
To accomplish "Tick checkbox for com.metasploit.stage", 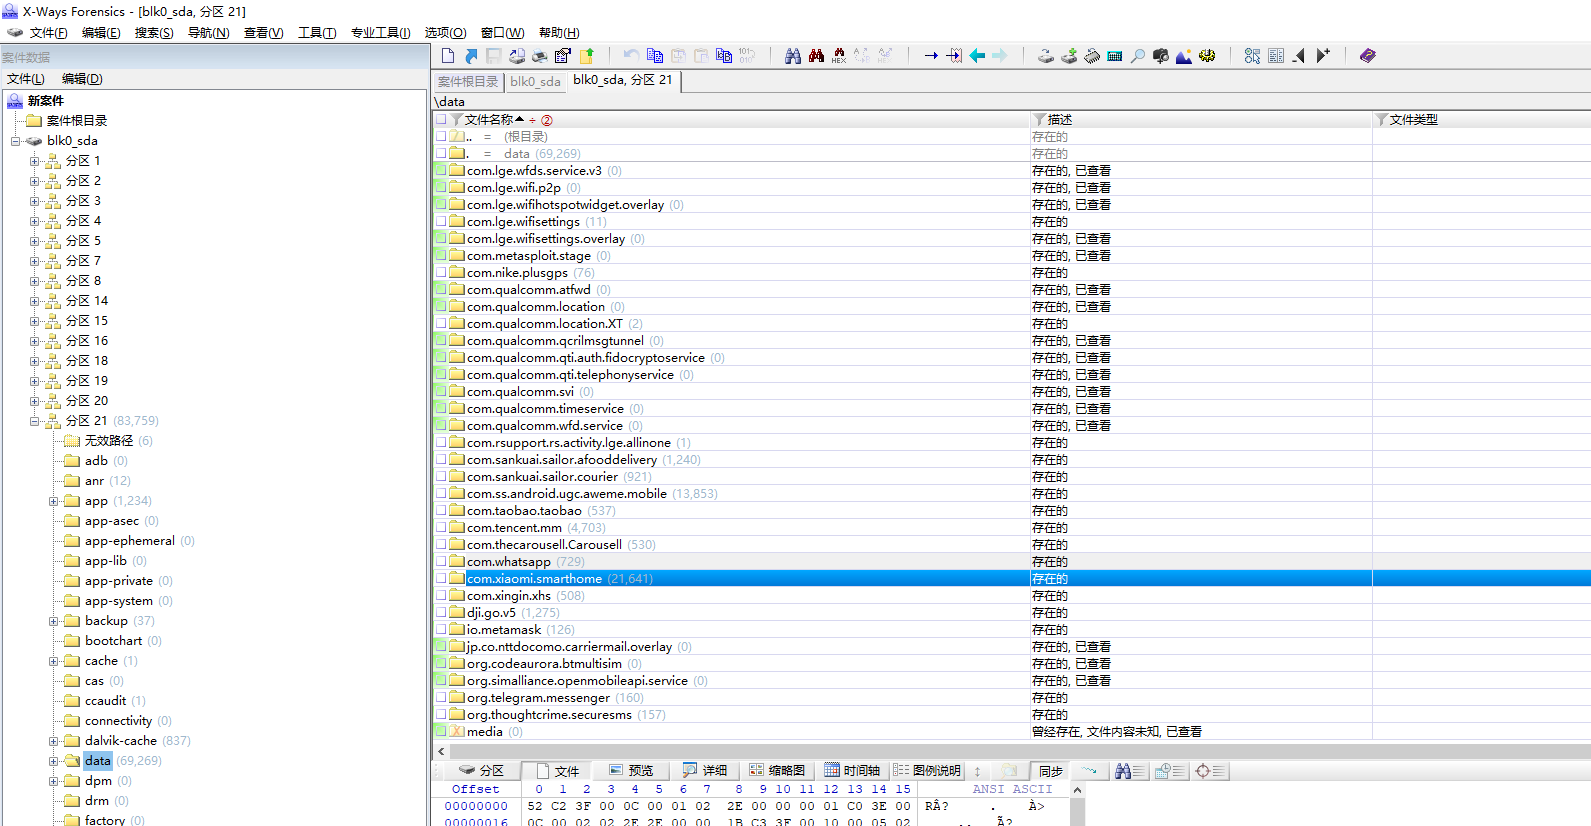I will 441,256.
